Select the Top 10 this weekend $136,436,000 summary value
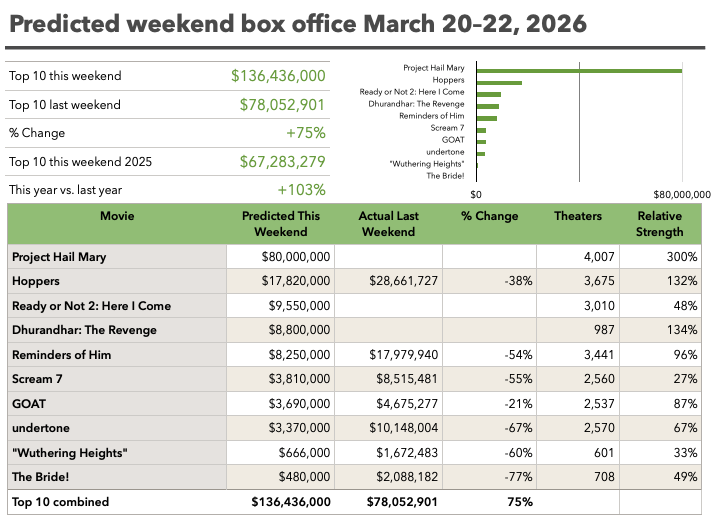Screen dimensions: 720x520 pos(277,76)
